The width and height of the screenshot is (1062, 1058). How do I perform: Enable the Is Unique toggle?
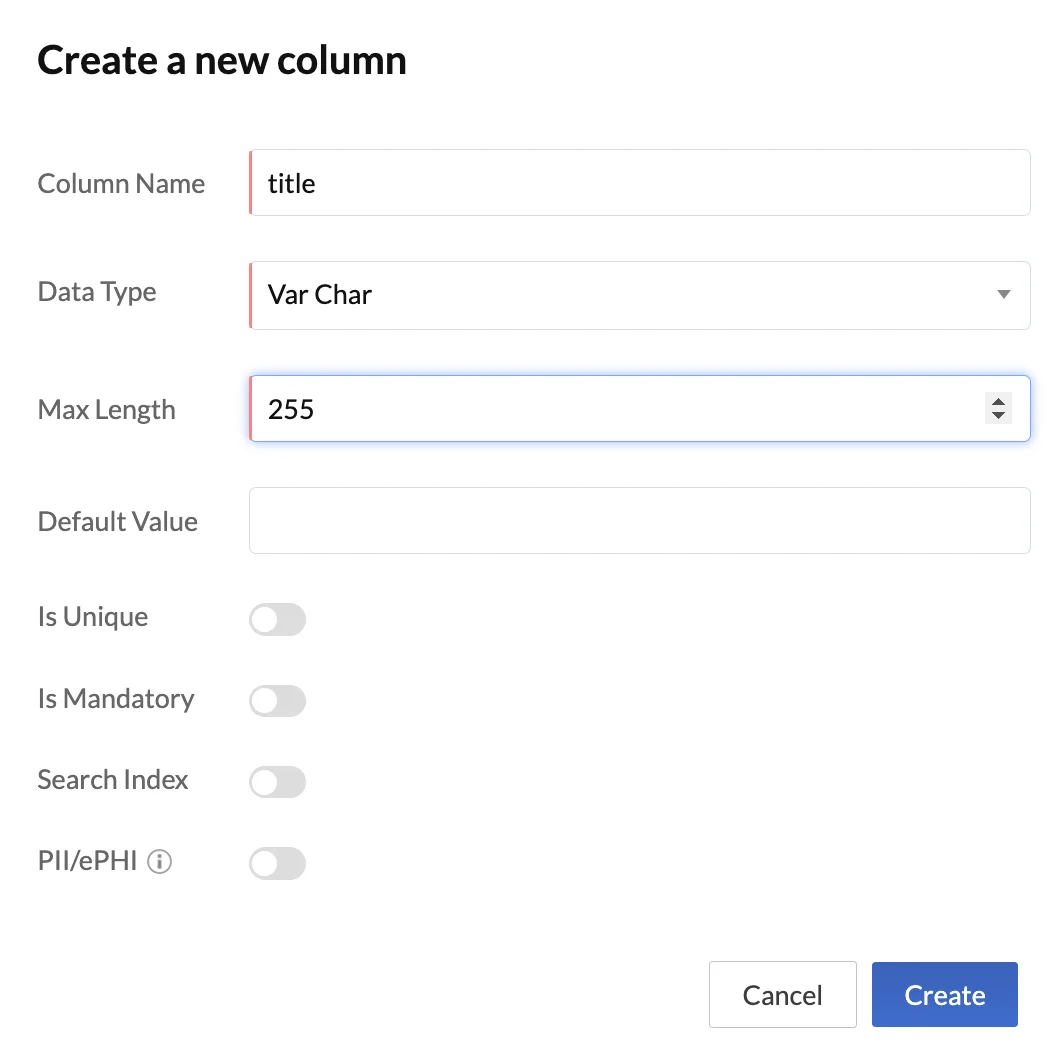pos(277,620)
